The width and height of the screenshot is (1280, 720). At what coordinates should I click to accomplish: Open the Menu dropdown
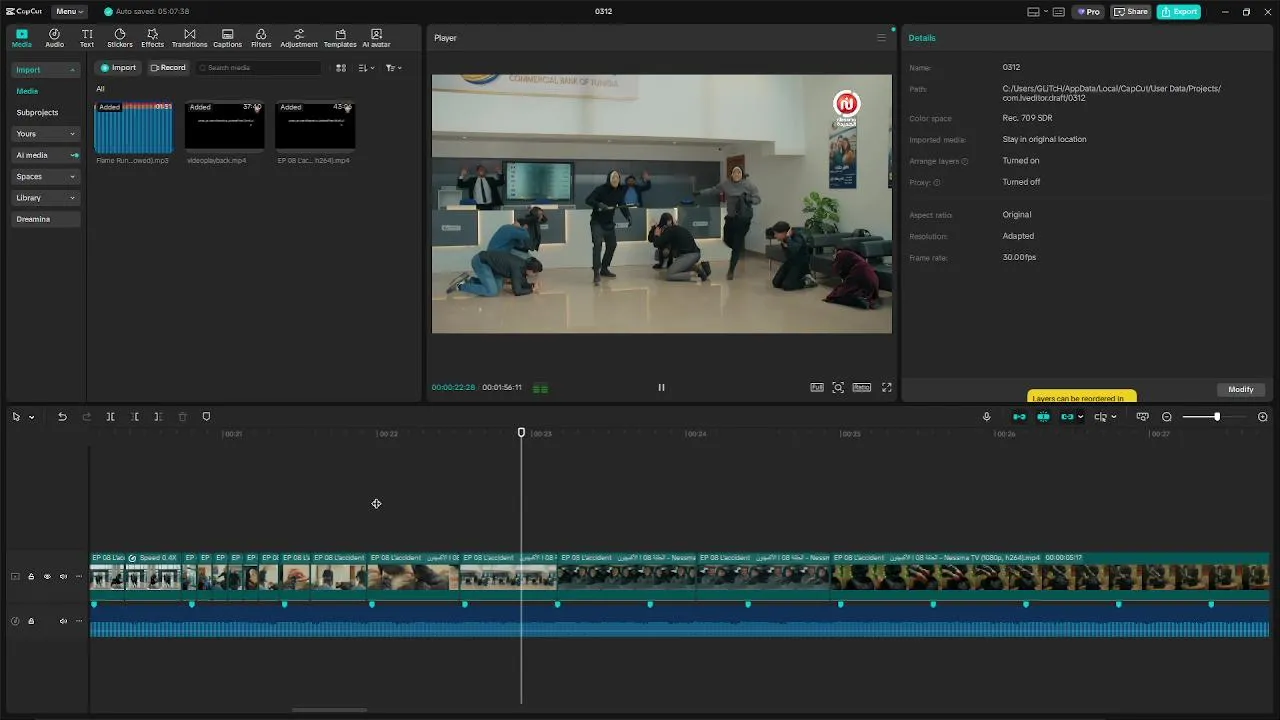click(69, 12)
